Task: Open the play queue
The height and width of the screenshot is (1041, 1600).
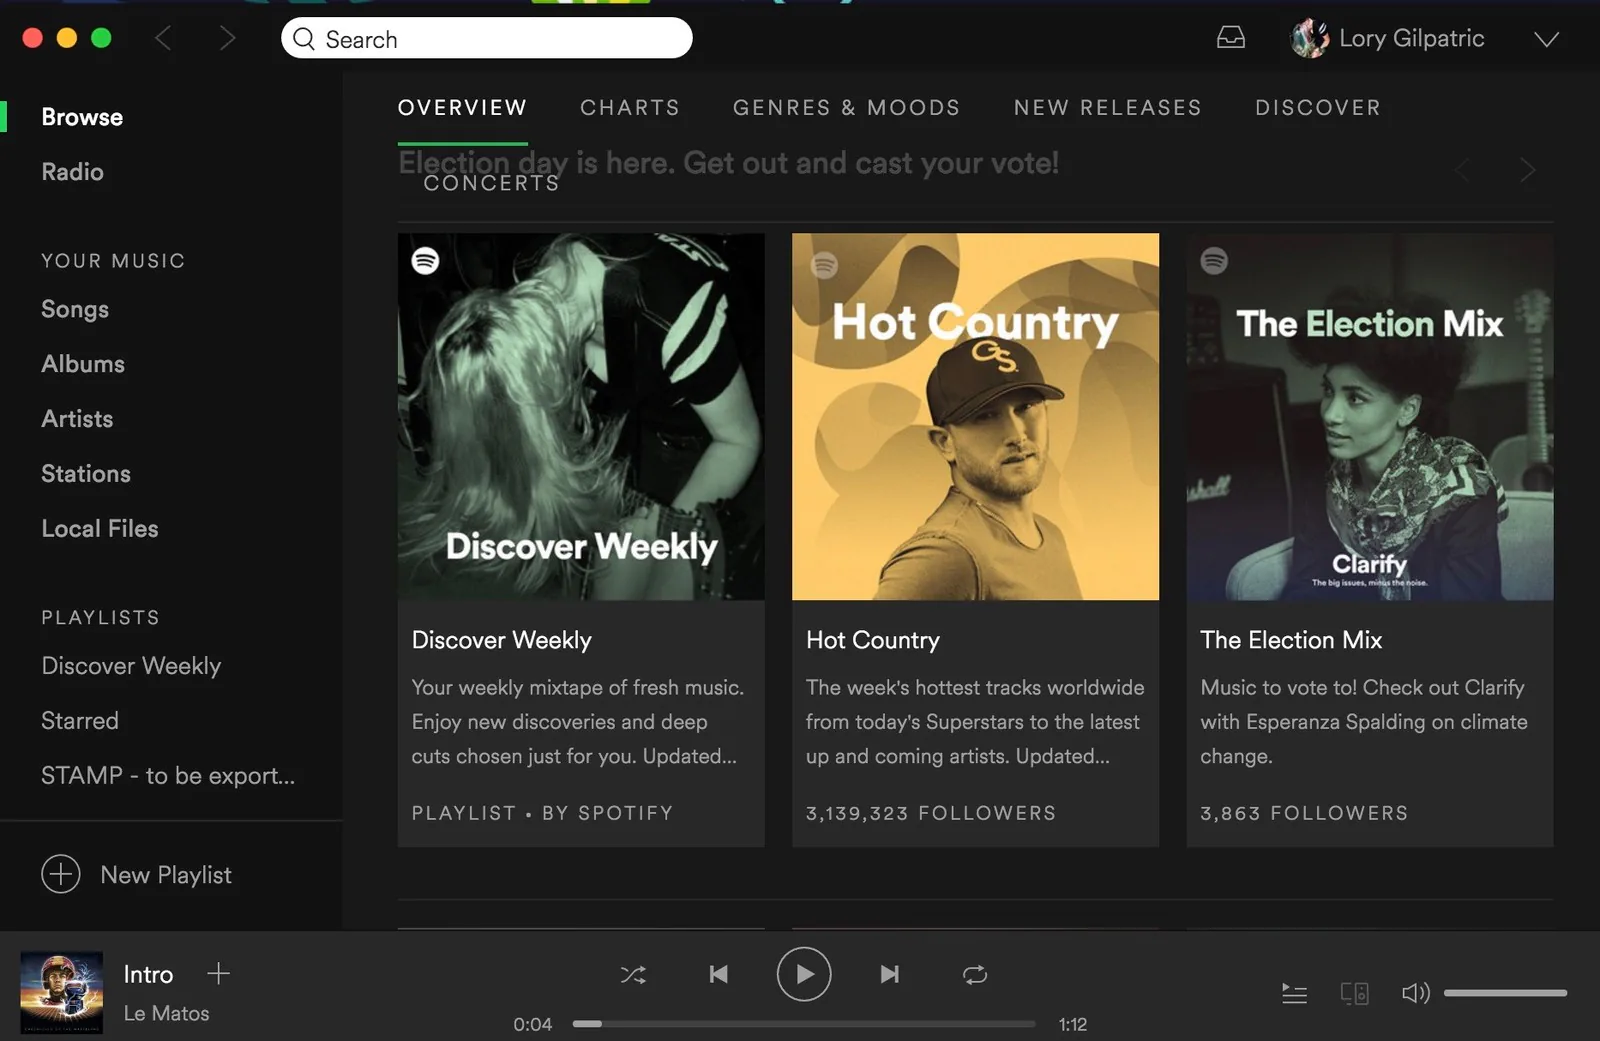Action: coord(1294,993)
